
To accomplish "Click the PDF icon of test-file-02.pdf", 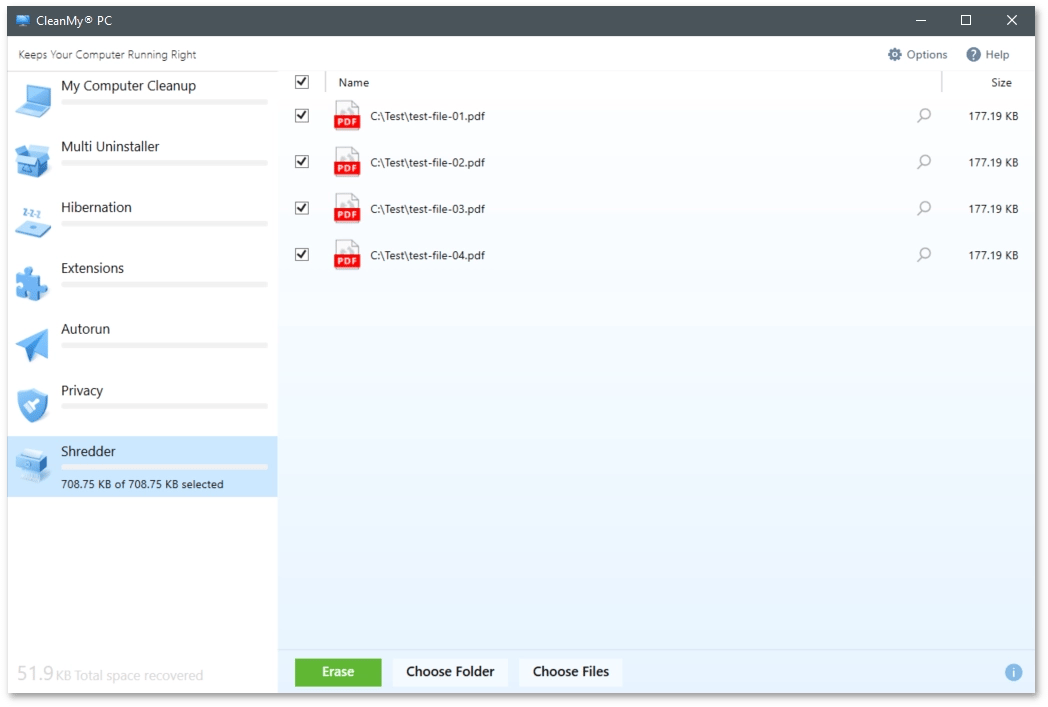I will click(x=347, y=162).
